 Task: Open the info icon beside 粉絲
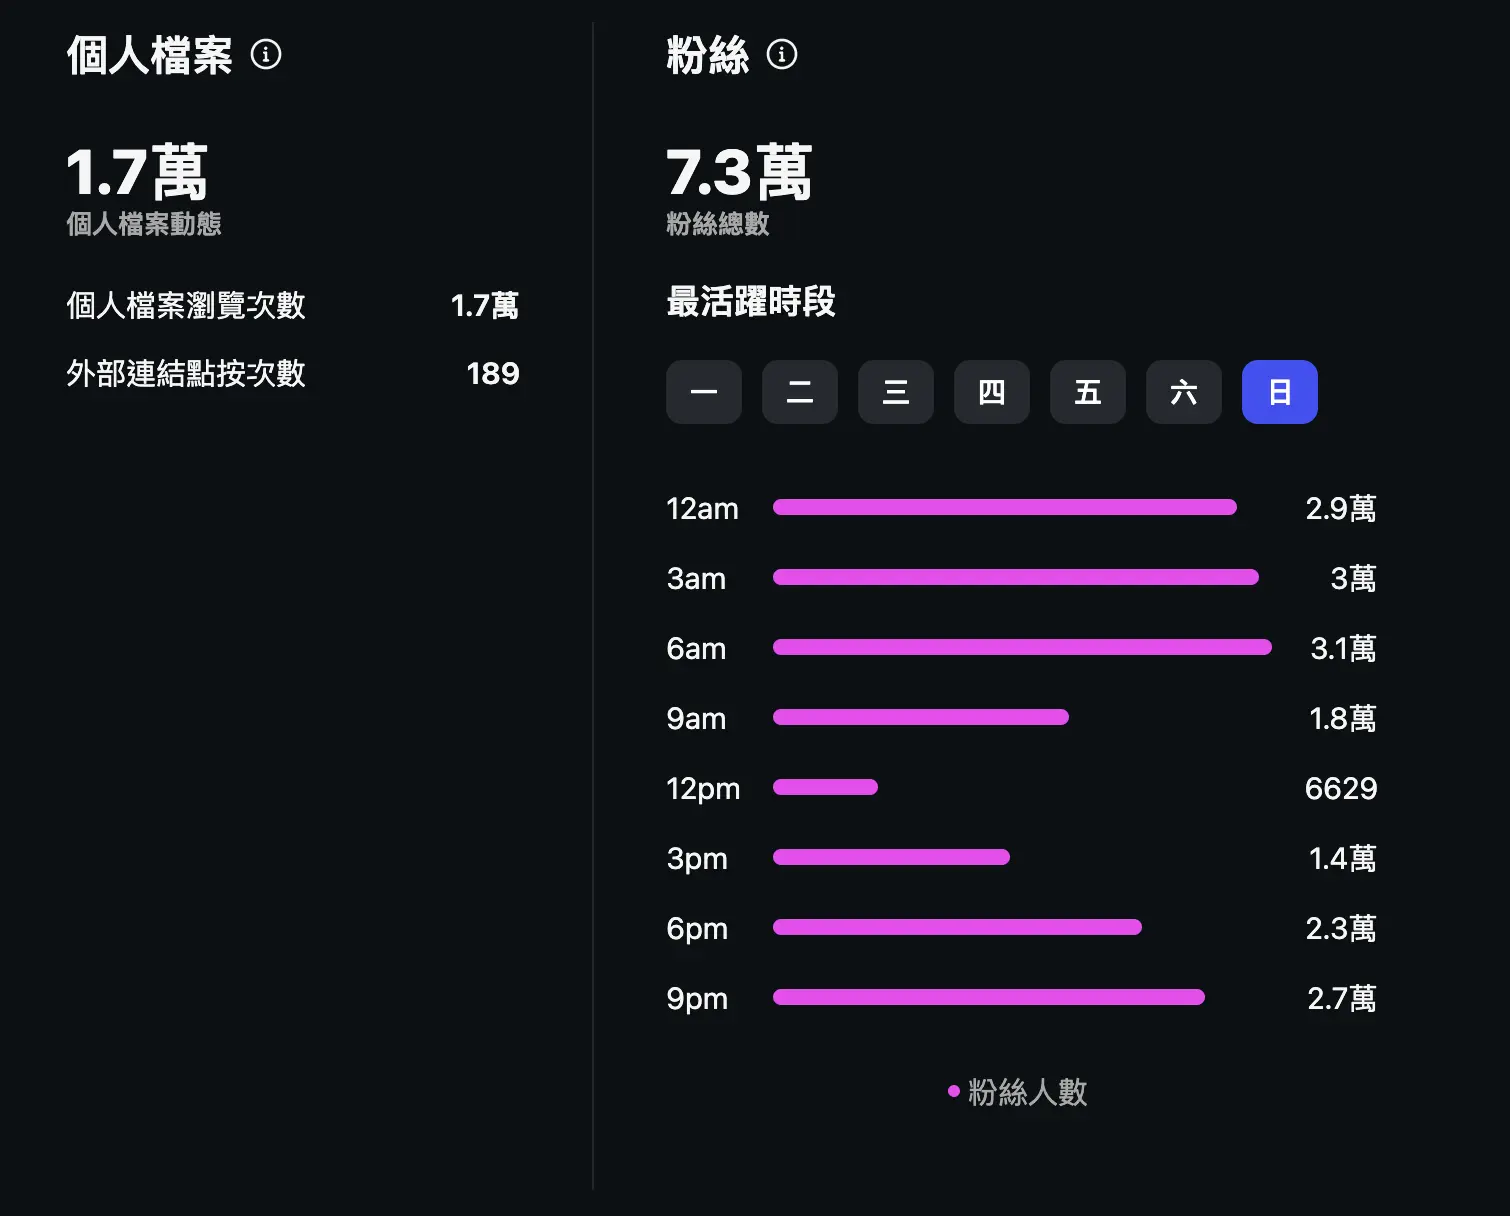click(782, 54)
